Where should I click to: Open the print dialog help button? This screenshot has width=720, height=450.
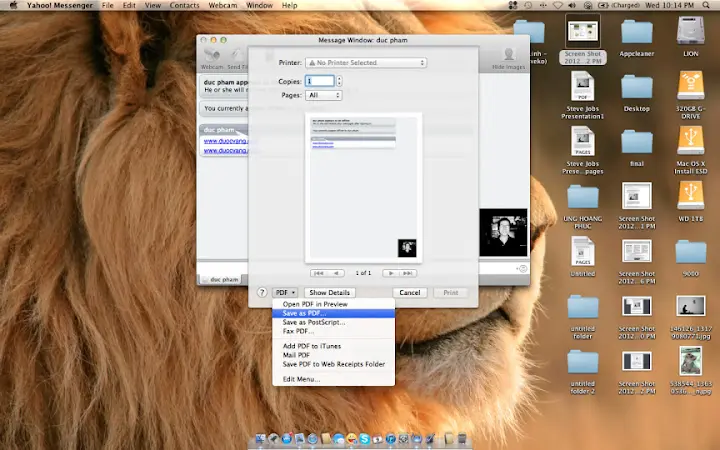click(x=262, y=292)
